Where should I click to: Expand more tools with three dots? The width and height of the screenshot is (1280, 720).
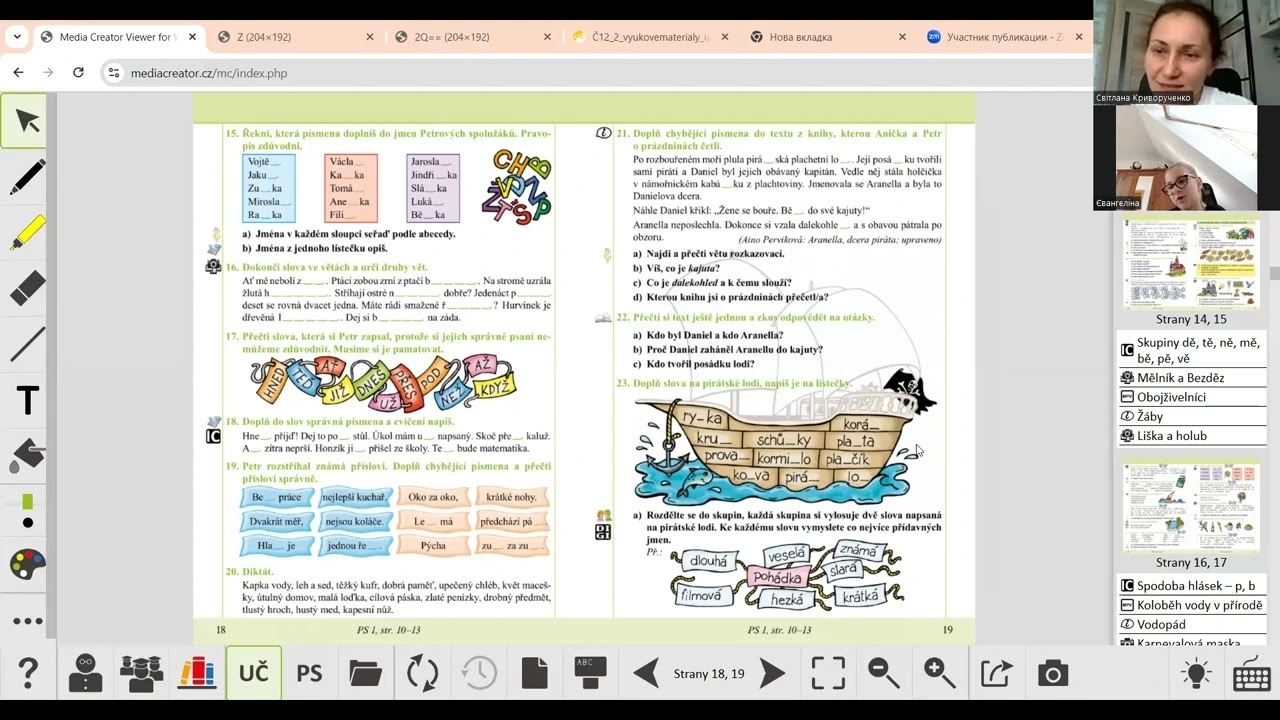[x=27, y=621]
